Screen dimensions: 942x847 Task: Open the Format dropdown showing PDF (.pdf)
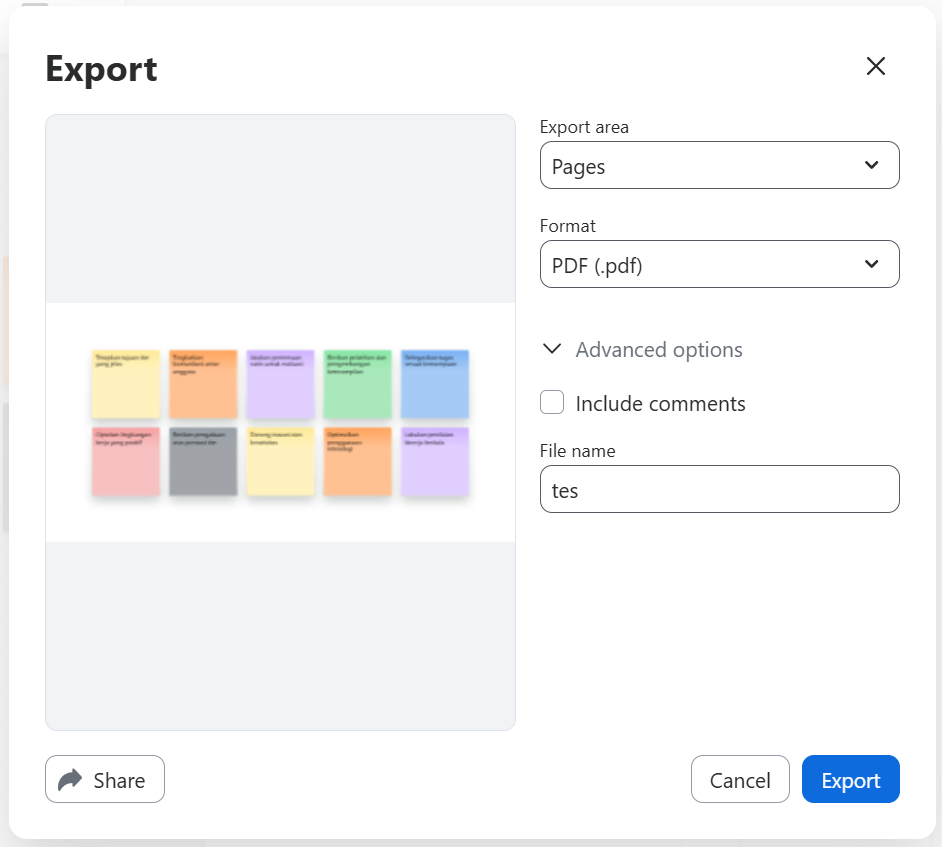tap(719, 264)
